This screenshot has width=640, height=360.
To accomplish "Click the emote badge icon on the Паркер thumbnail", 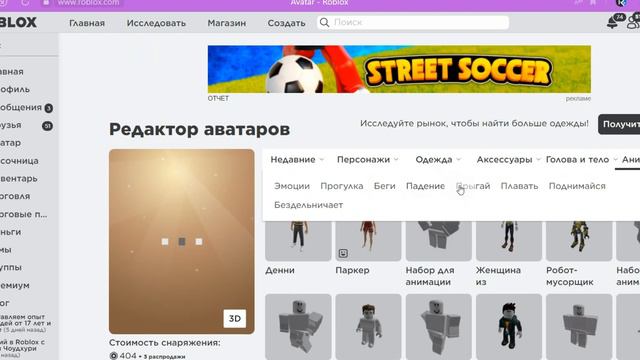I will [343, 253].
